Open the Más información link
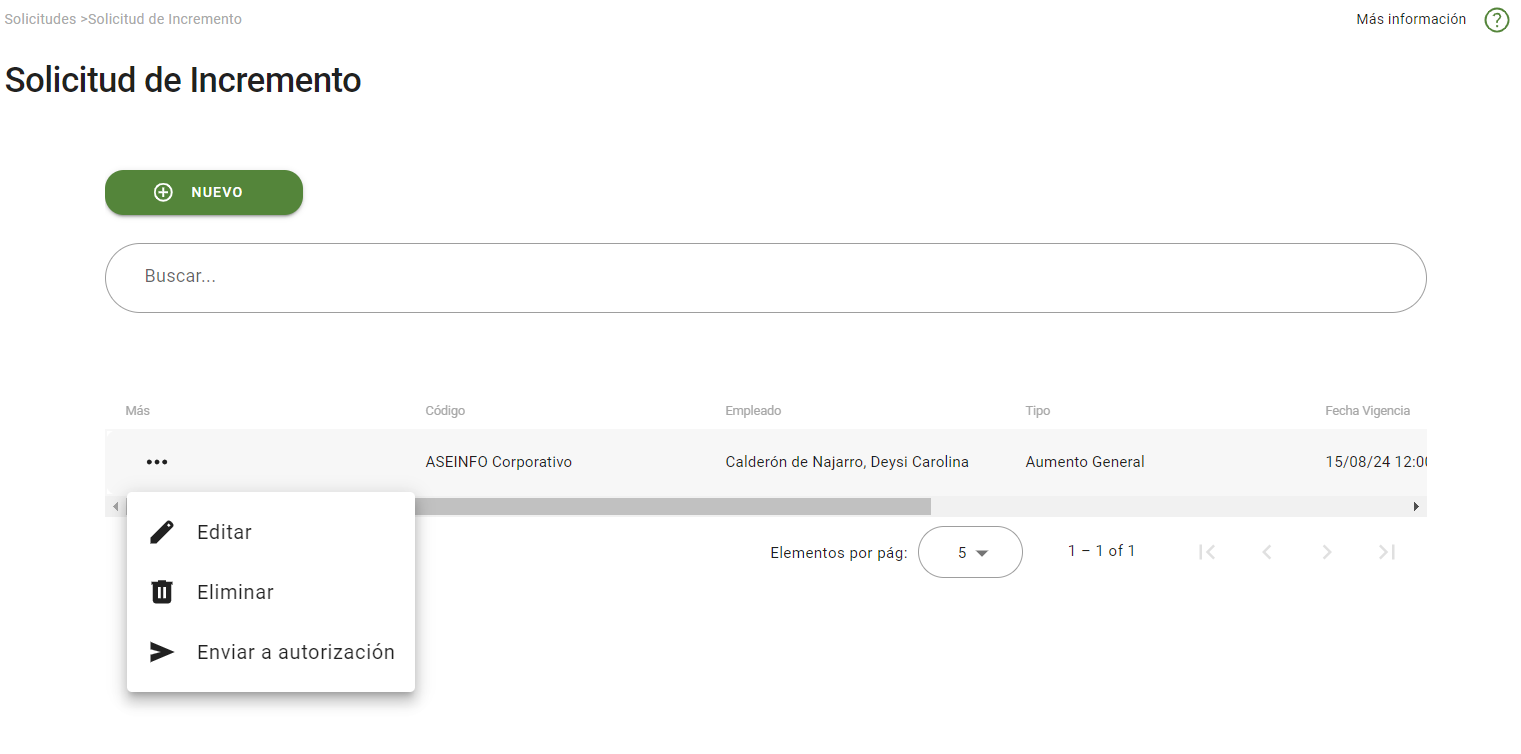This screenshot has width=1521, height=754. coord(1410,18)
